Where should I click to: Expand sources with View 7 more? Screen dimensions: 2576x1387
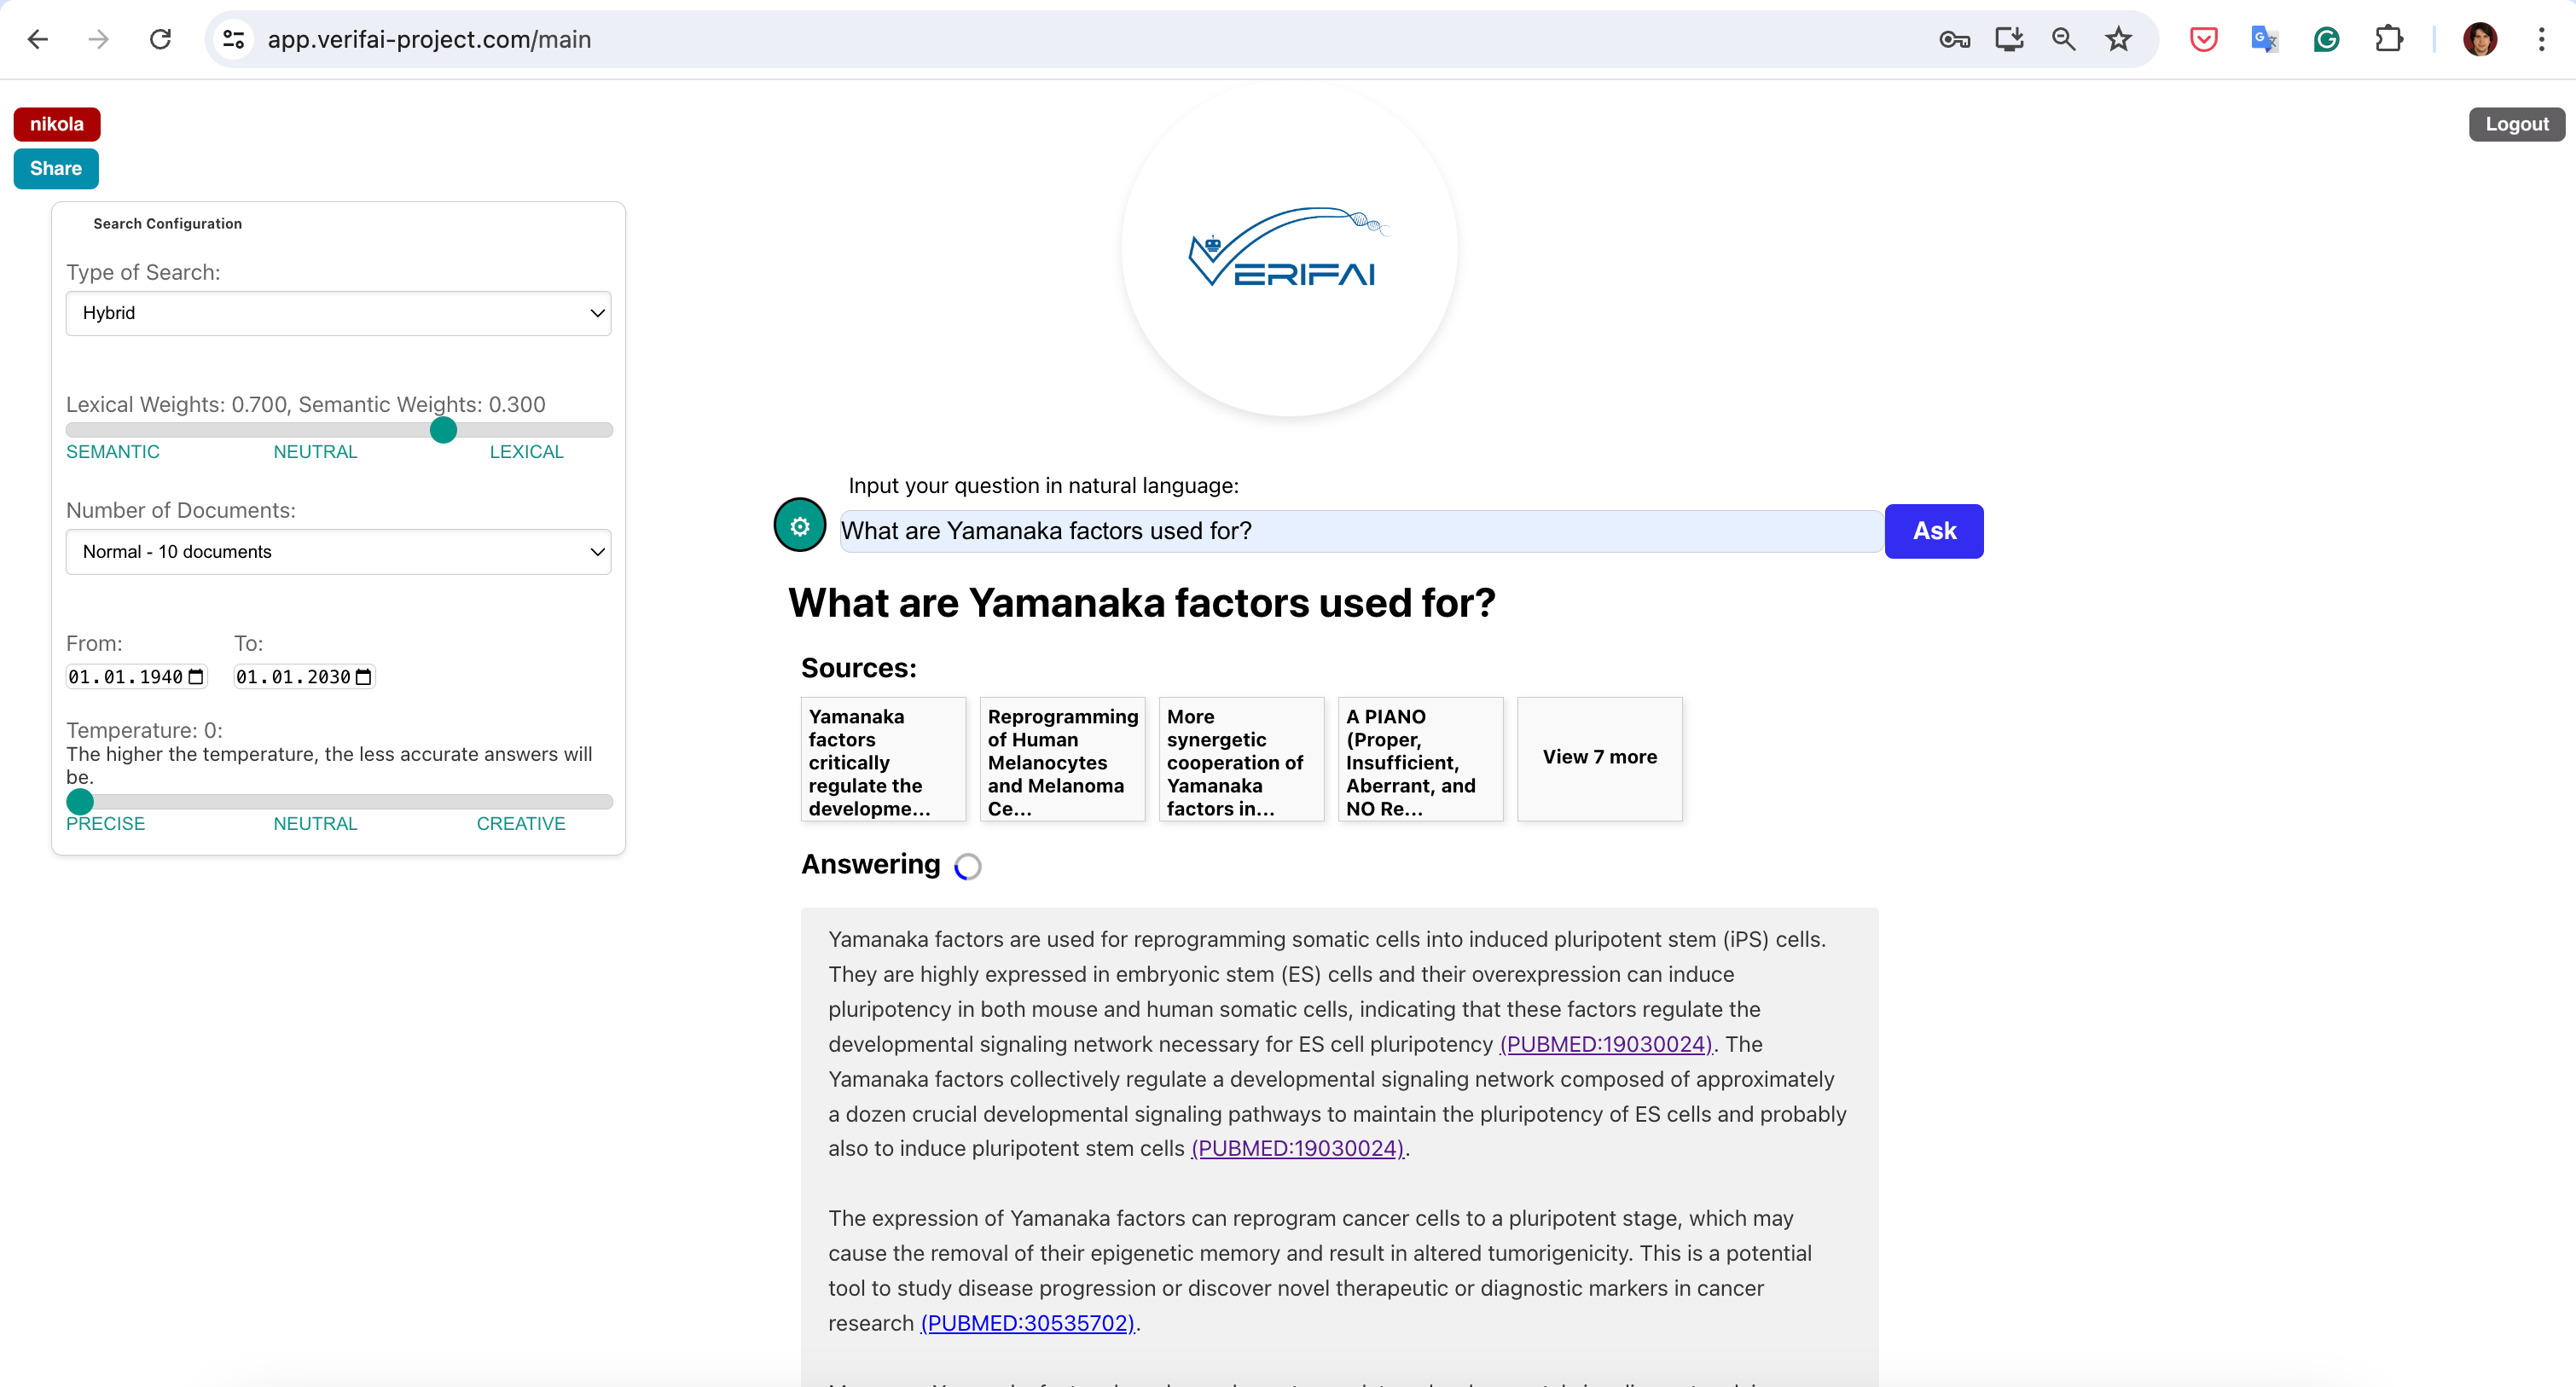[x=1599, y=758]
